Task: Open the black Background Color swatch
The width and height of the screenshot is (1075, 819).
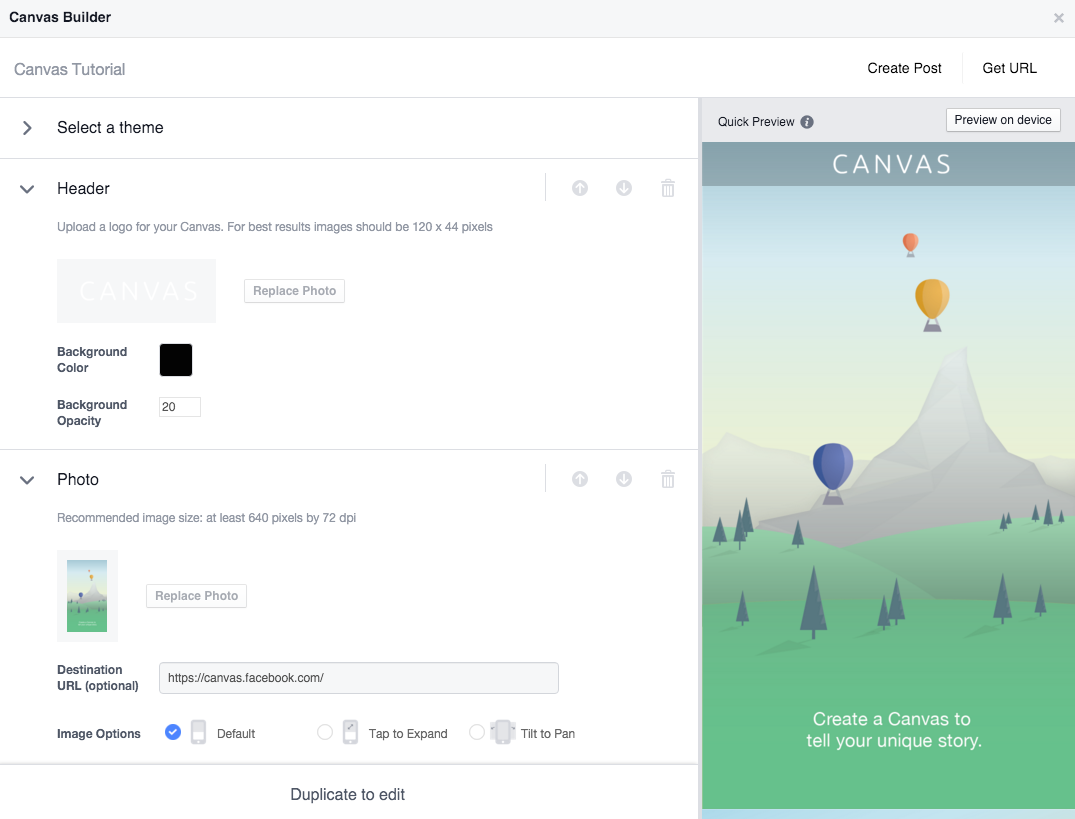Action: (176, 360)
